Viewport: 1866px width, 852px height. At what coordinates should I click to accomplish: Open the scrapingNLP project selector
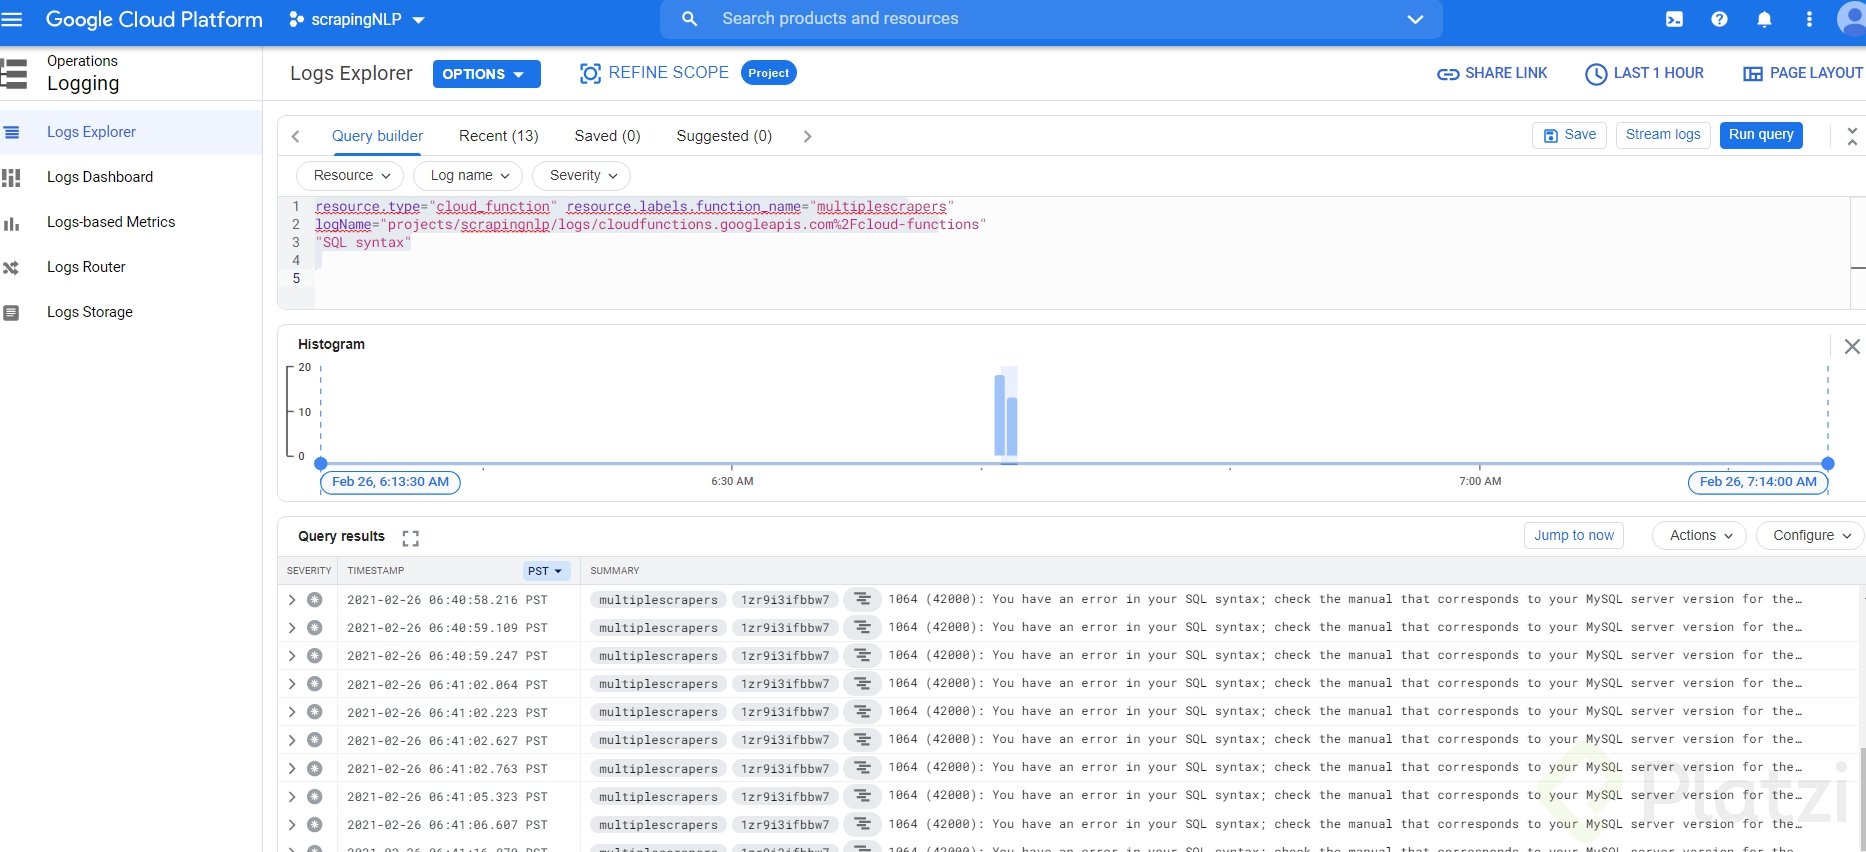357,19
